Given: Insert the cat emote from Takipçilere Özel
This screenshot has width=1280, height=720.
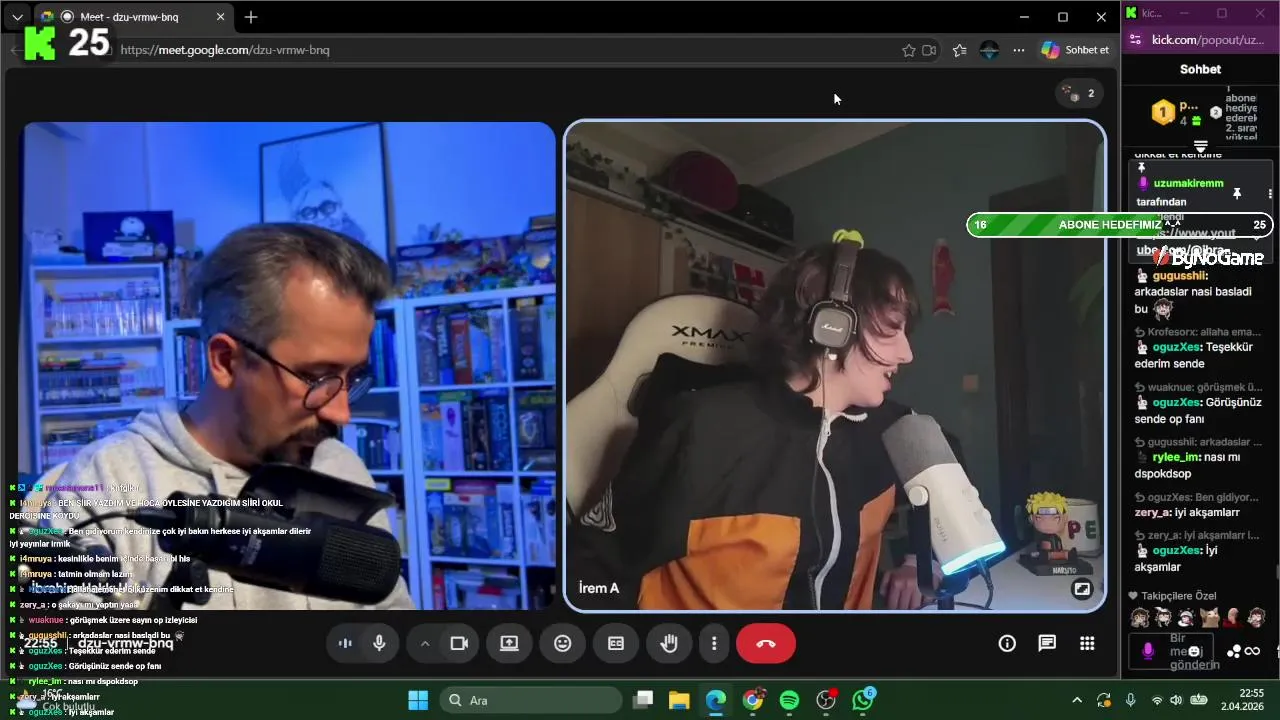Looking at the screenshot, I should [1209, 618].
